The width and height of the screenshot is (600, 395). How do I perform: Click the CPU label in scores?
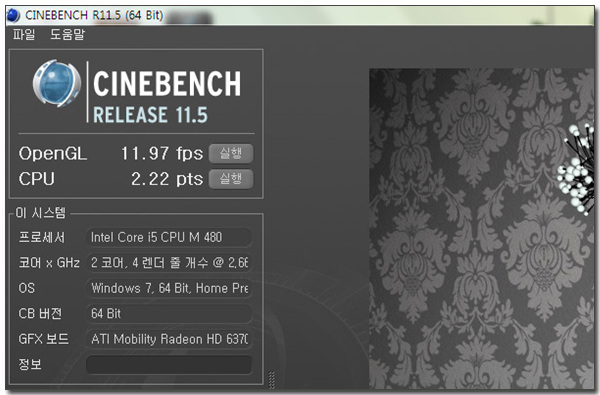click(x=37, y=179)
